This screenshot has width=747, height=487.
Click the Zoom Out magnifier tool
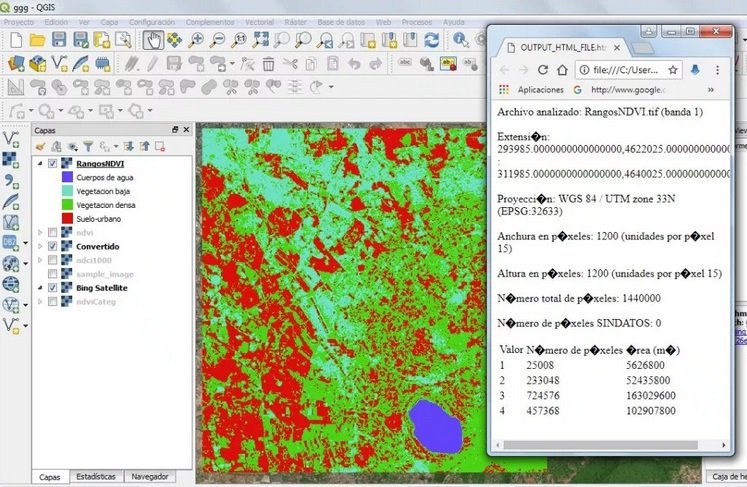point(218,39)
